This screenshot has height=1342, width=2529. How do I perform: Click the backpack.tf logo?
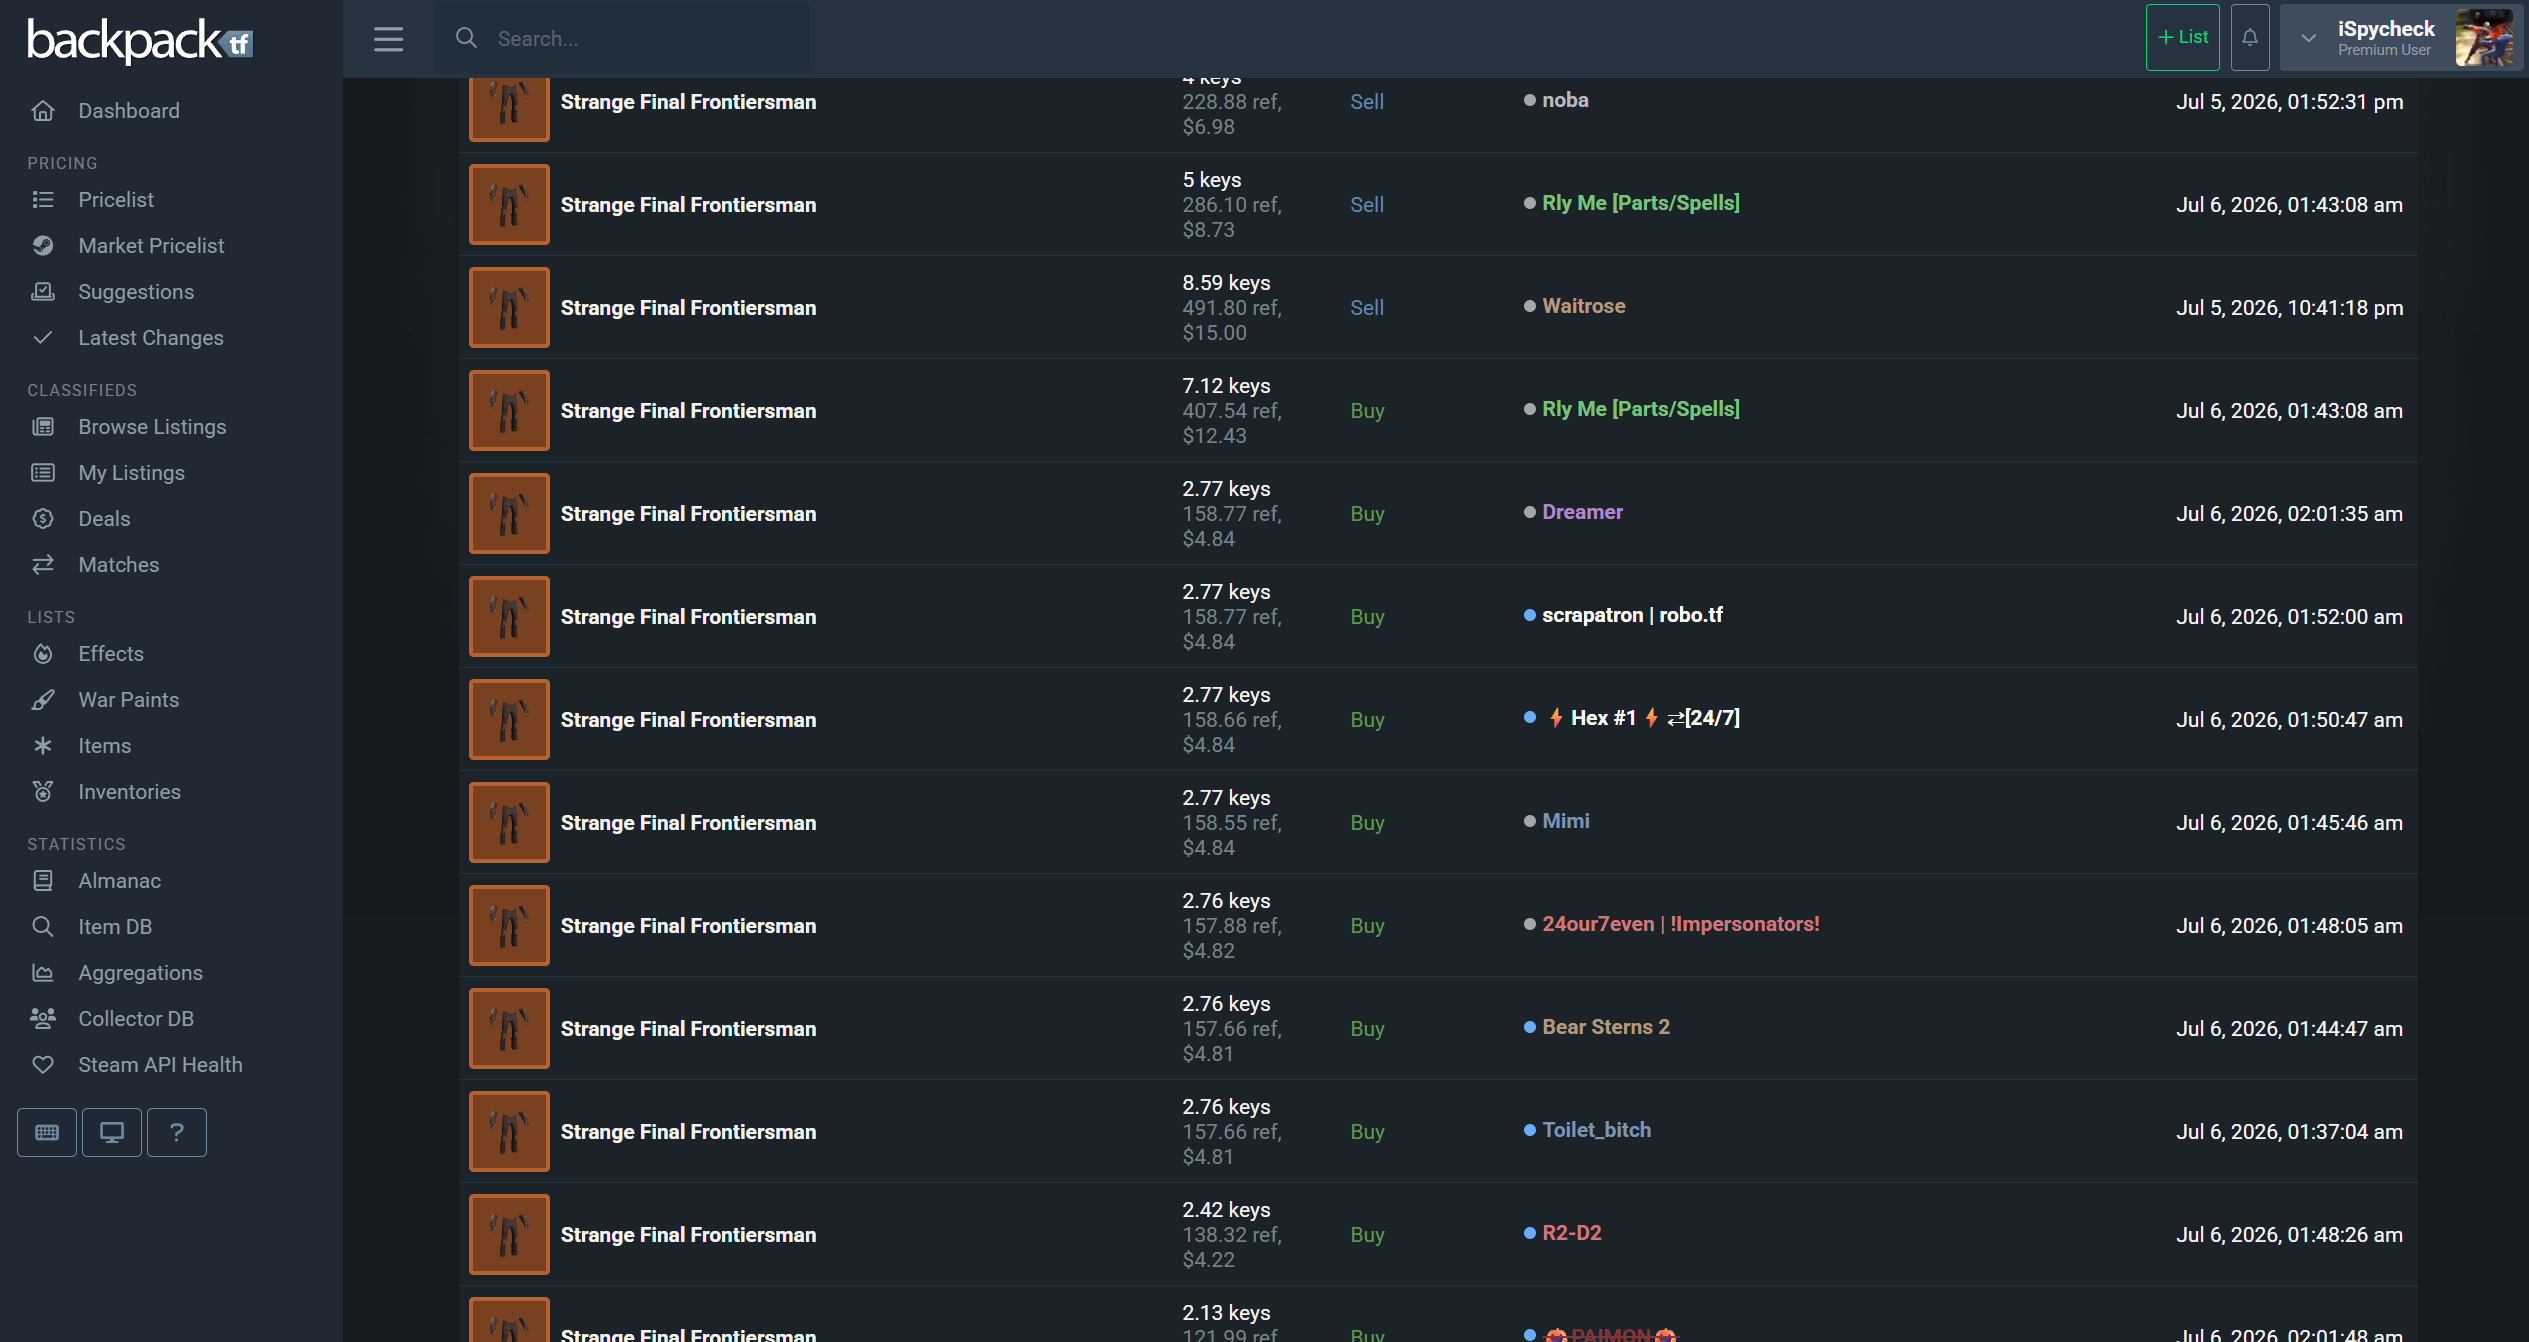pyautogui.click(x=140, y=41)
